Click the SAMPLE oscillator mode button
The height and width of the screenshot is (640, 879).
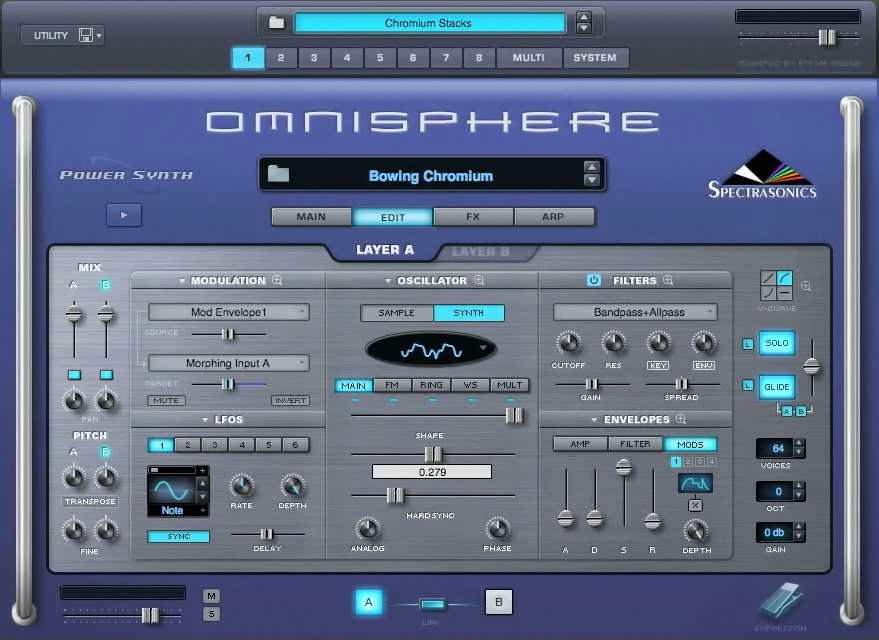point(396,313)
